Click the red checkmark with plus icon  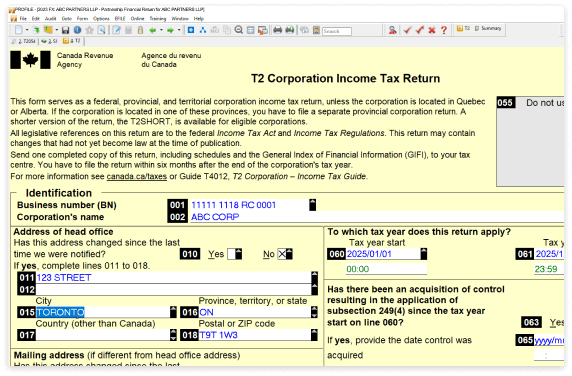point(420,30)
